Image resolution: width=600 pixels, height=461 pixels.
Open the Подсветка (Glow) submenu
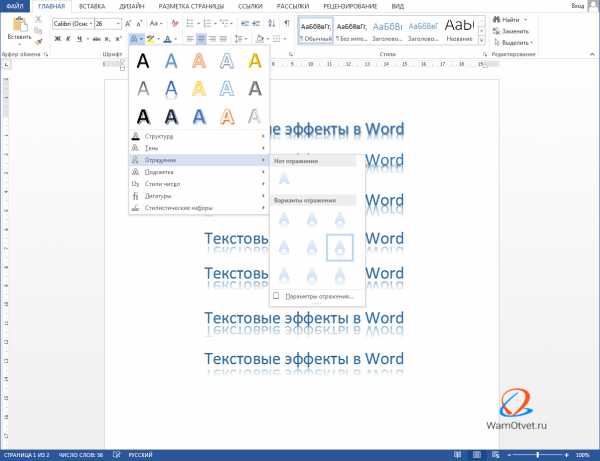click(197, 172)
